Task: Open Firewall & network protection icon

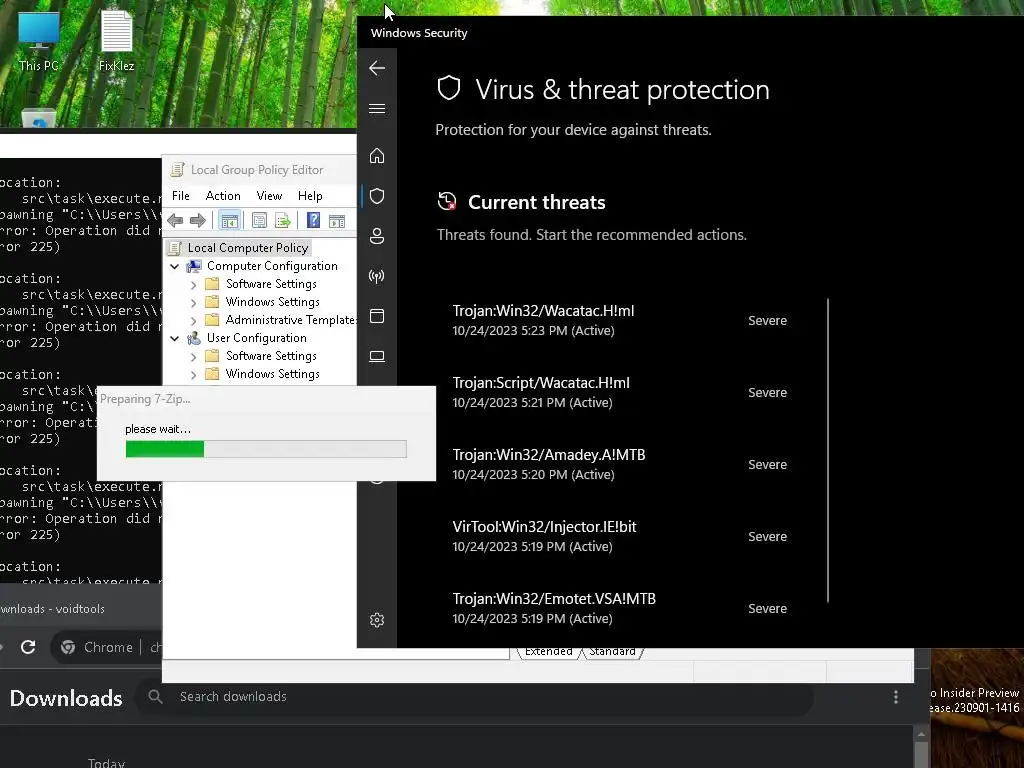Action: [x=377, y=276]
